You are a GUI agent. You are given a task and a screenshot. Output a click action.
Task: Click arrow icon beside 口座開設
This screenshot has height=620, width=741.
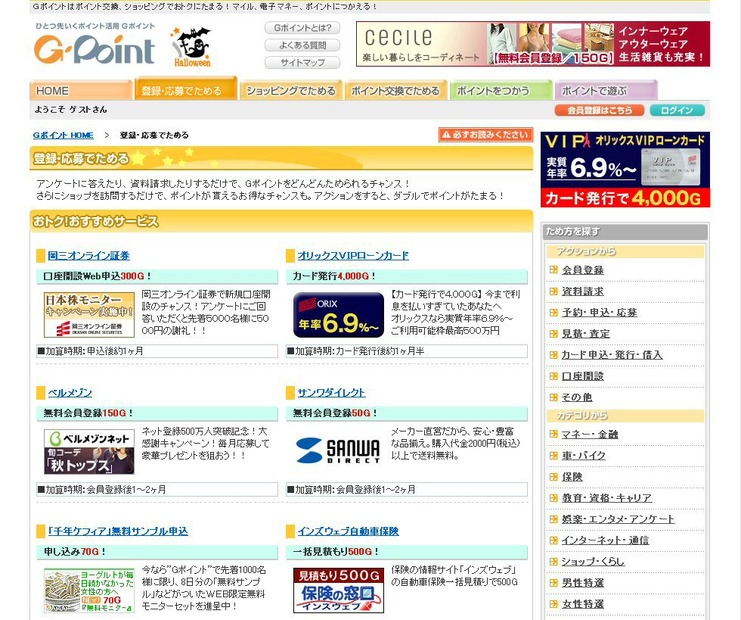click(x=553, y=376)
